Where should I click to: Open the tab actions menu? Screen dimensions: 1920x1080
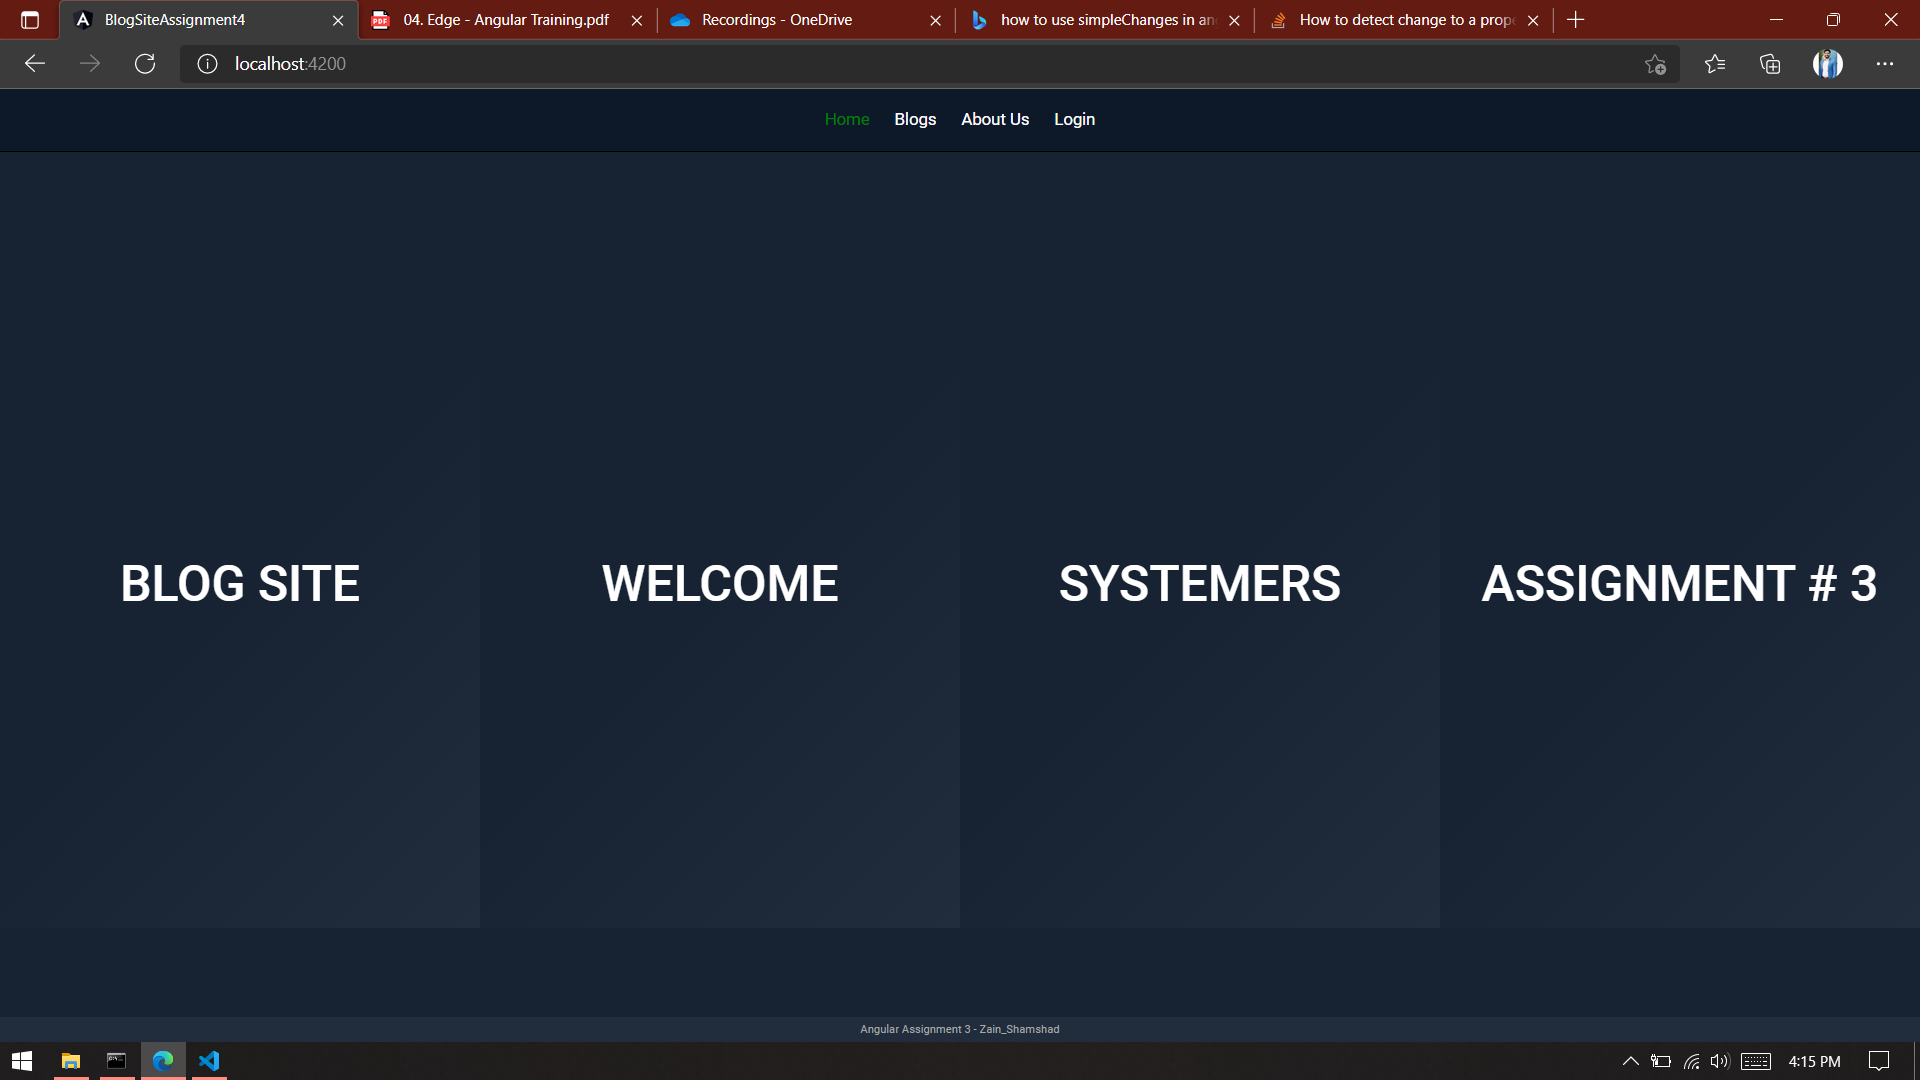pyautogui.click(x=29, y=19)
